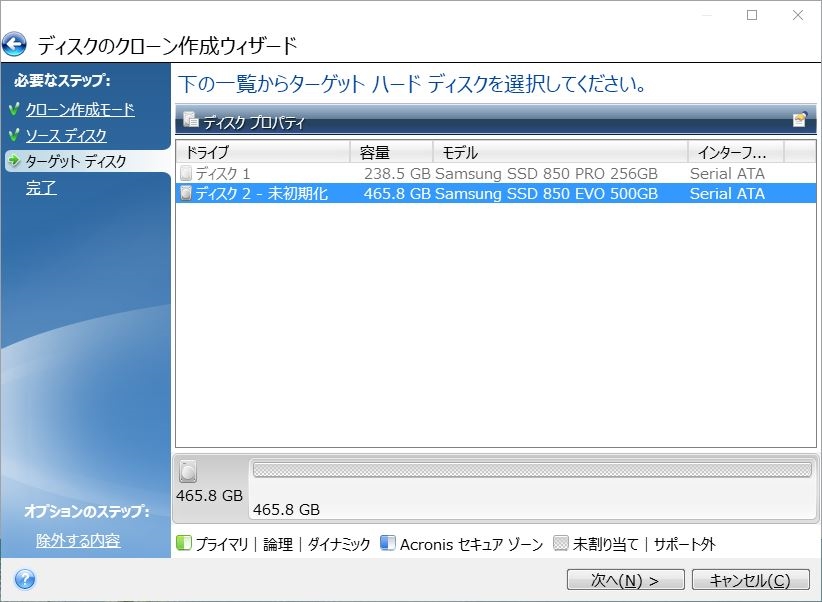Click the unallocated space bar in disk layout

pyautogui.click(x=532, y=469)
